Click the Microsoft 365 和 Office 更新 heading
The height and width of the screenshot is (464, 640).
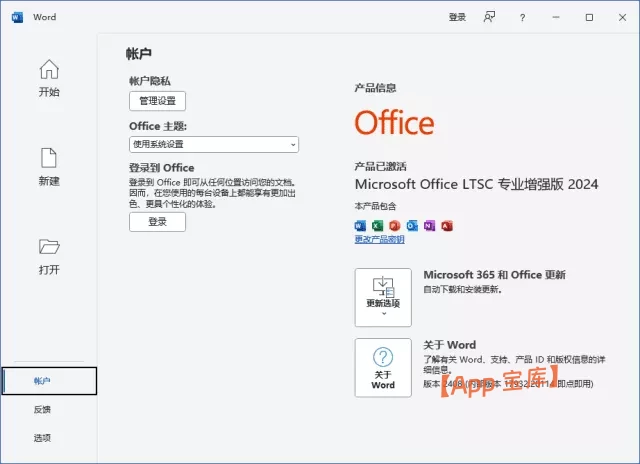[x=494, y=275]
